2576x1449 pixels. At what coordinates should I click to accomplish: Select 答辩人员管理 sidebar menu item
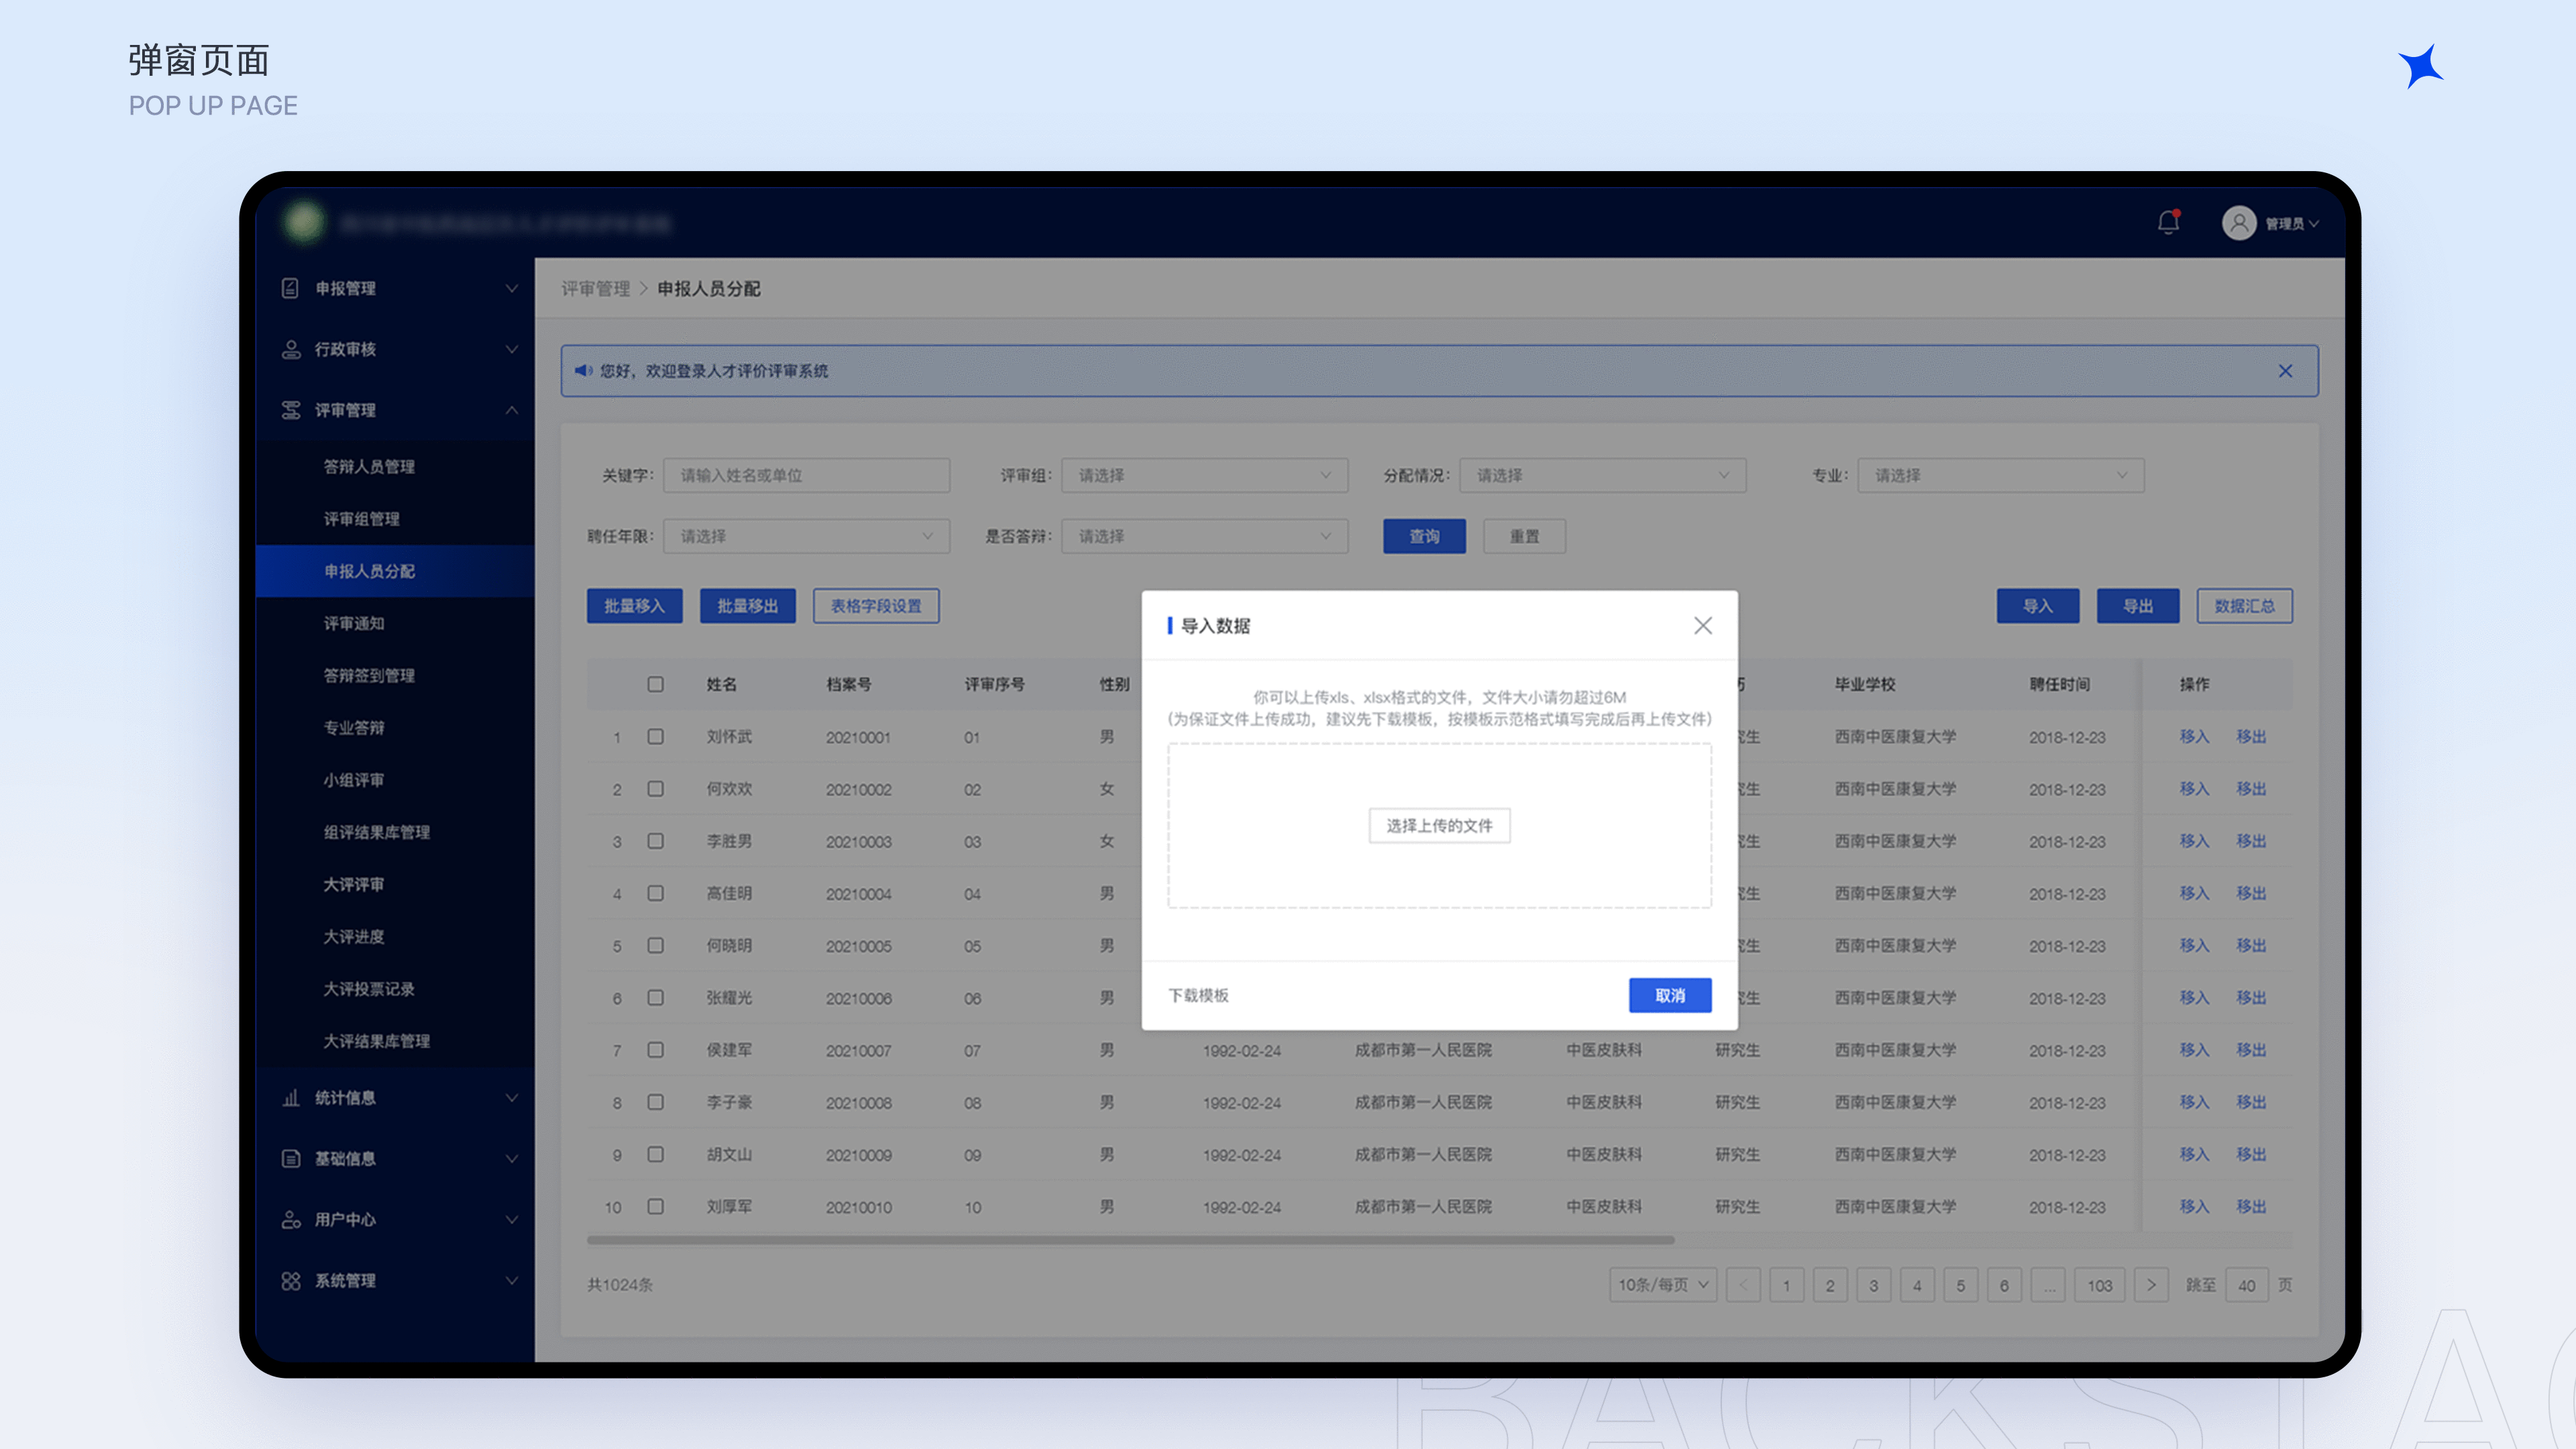tap(369, 466)
